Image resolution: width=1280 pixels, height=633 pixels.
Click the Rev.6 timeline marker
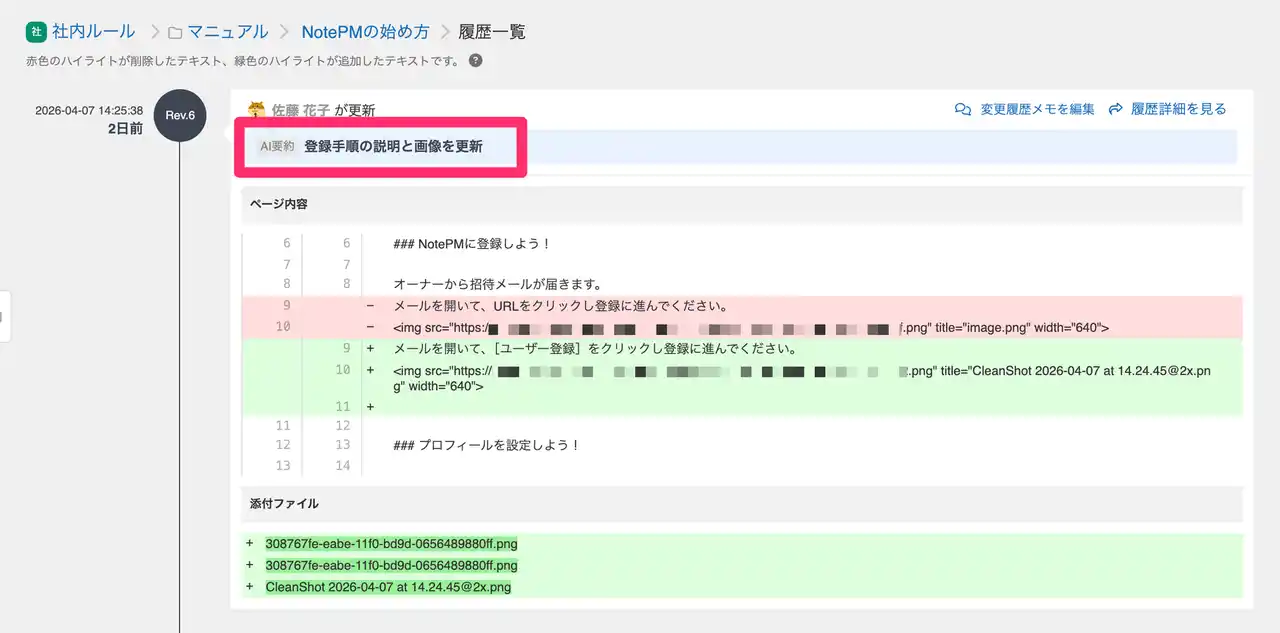[x=180, y=115]
